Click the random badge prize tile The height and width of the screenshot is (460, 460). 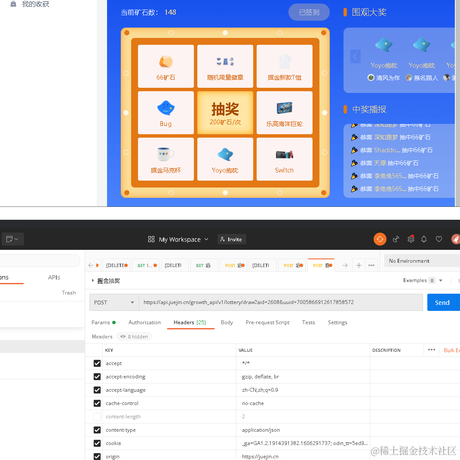(x=225, y=66)
